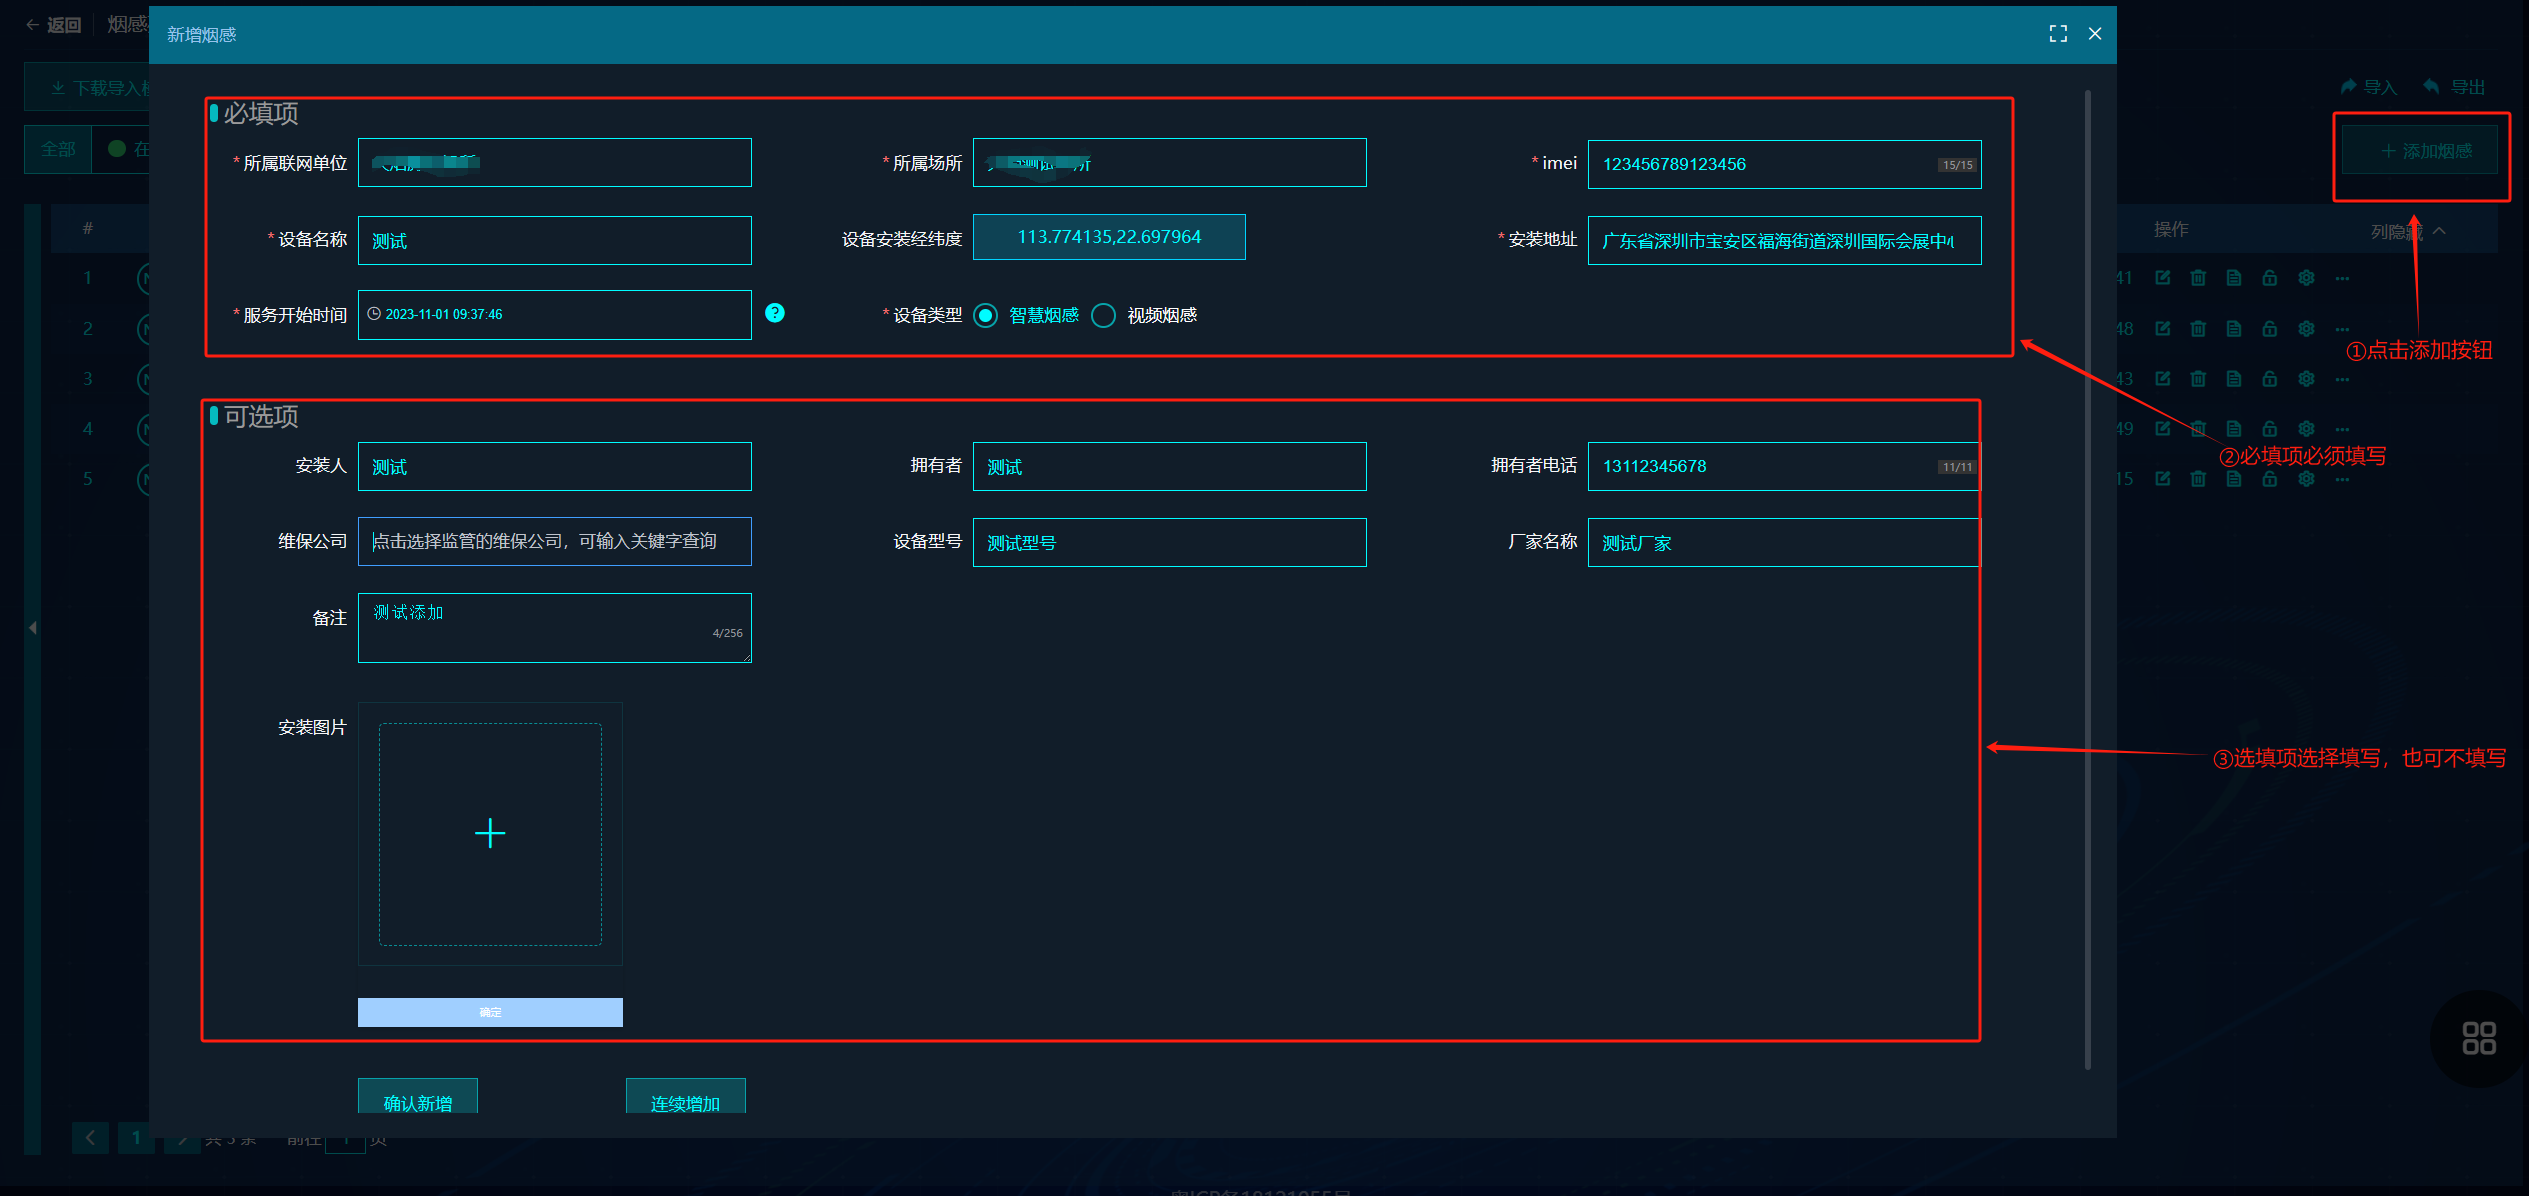Click the dialog's vertical scrollbar
Screen dimensions: 2529x1196
tap(2088, 580)
